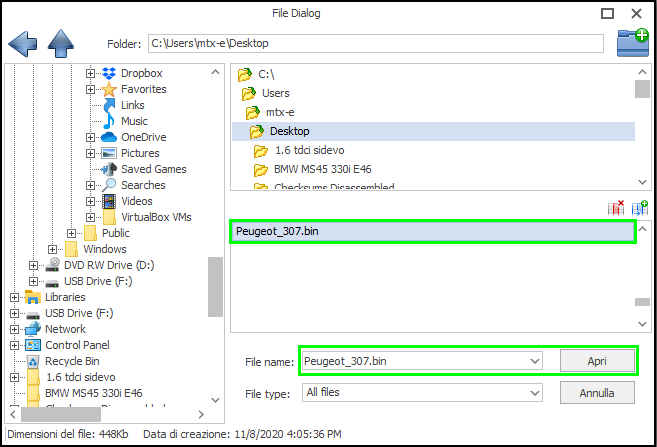Select the Music note icon in tree
The height and width of the screenshot is (447, 657).
109,121
